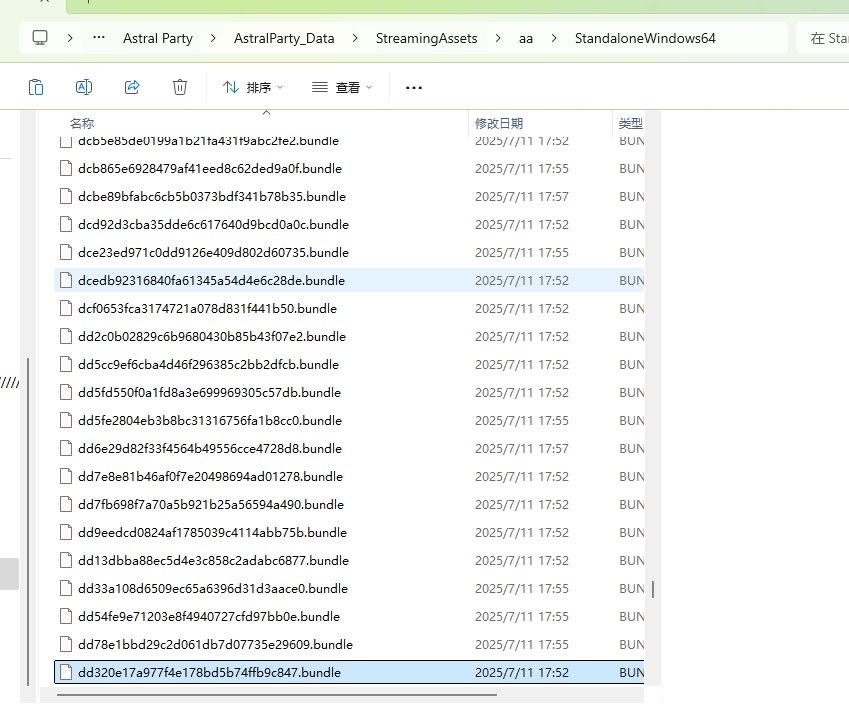
Task: Click the Rename icon in toolbar
Action: pyautogui.click(x=84, y=87)
